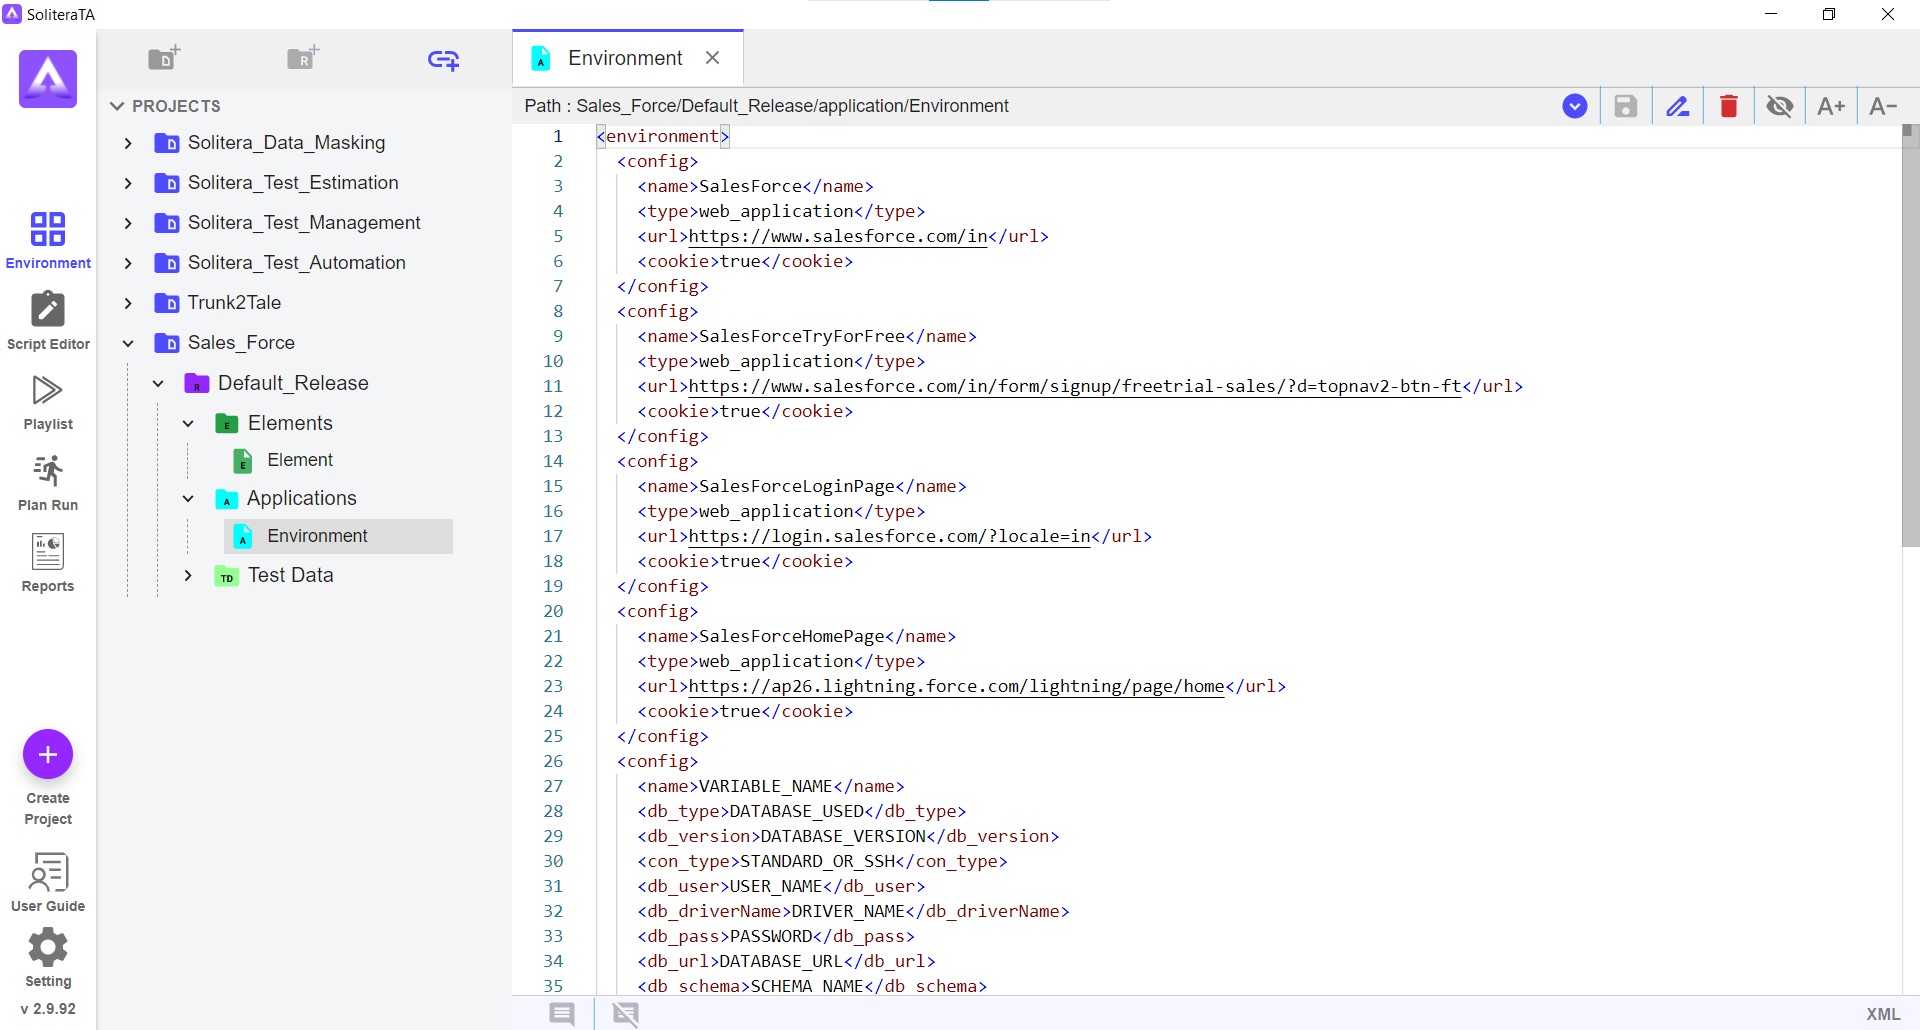This screenshot has height=1030, width=1920.
Task: Click the salesforce.com/in URL link
Action: pos(838,236)
